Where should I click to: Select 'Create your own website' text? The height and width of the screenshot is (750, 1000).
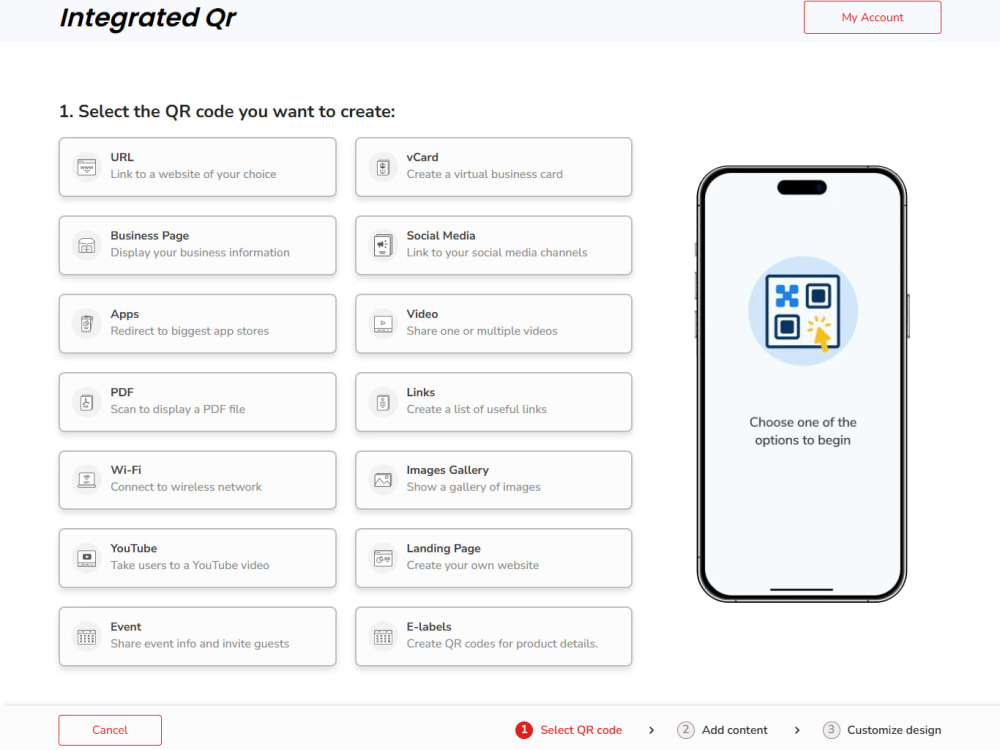tap(473, 566)
